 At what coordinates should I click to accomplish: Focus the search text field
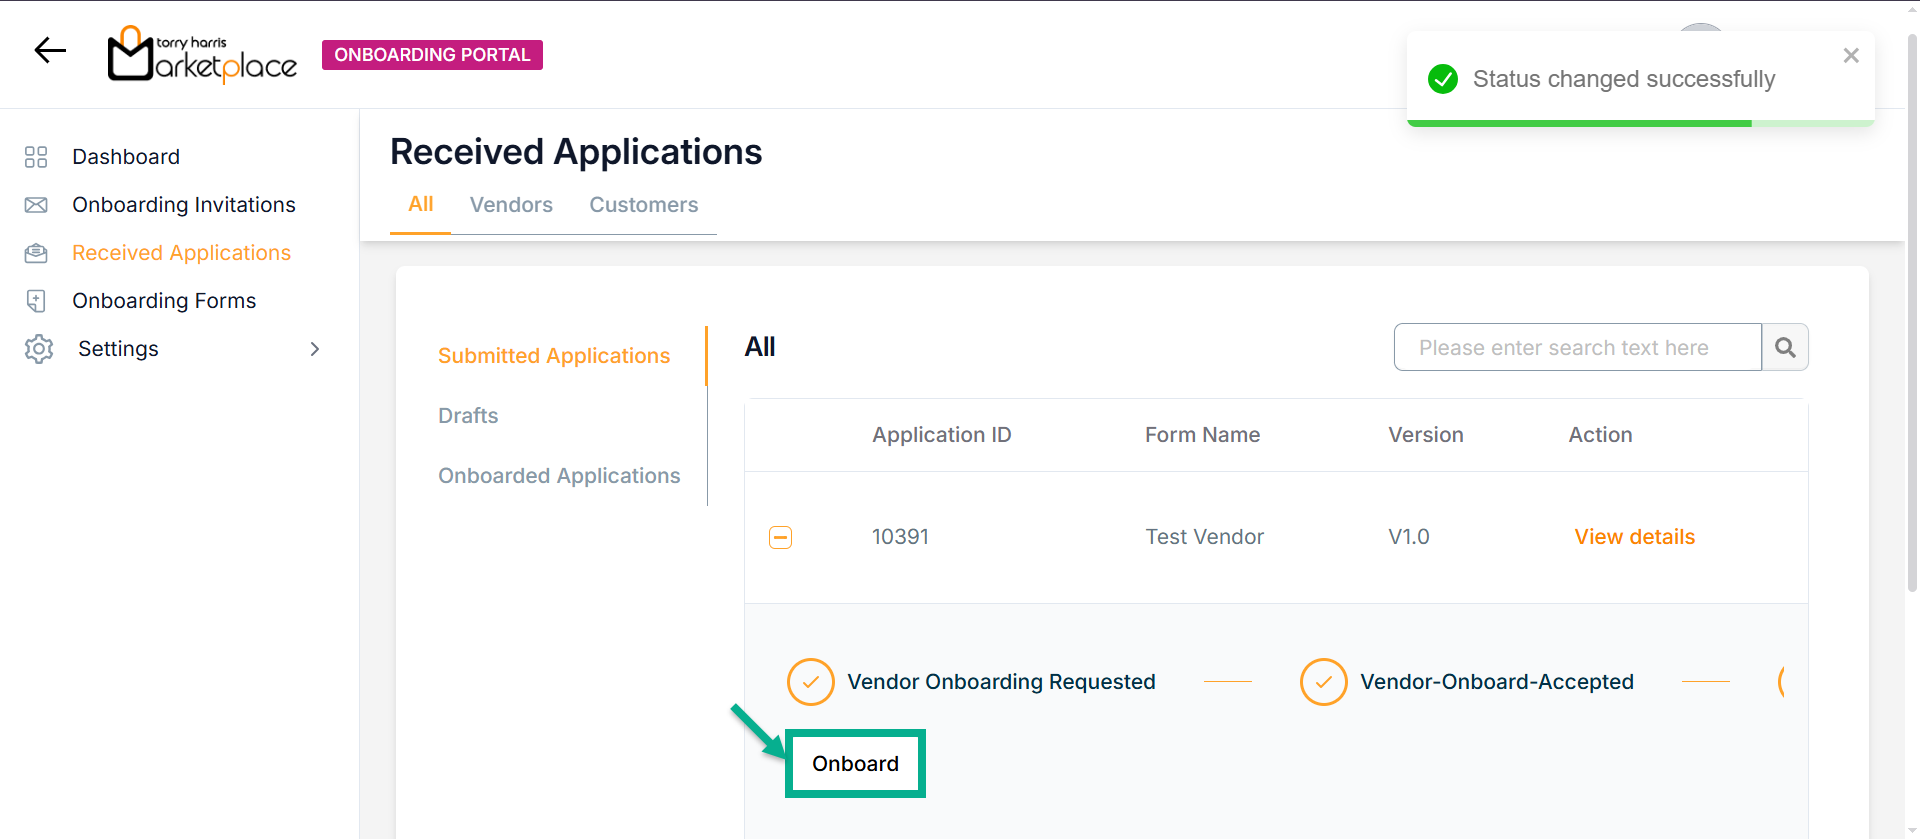pyautogui.click(x=1577, y=348)
